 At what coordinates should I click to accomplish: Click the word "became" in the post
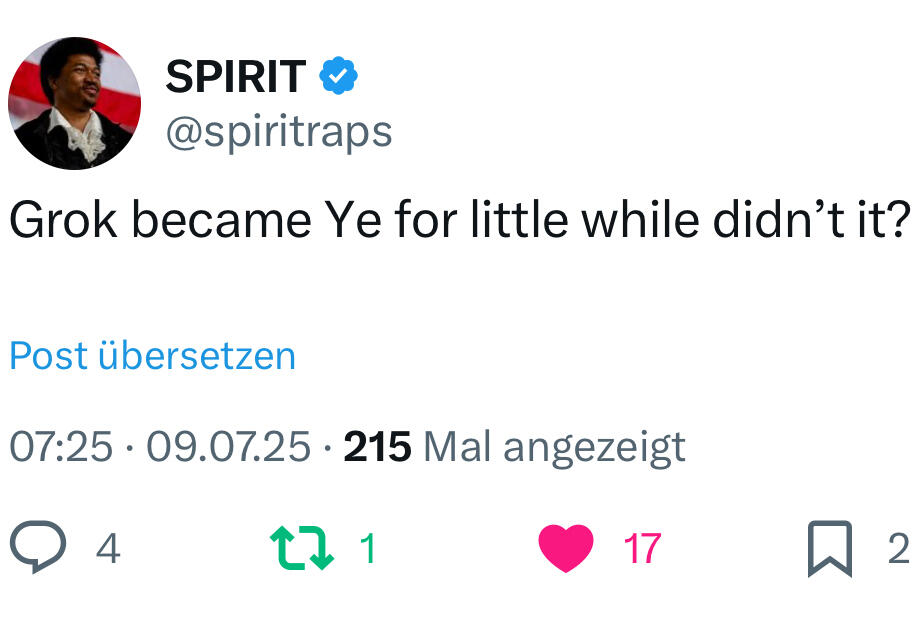[x=221, y=220]
